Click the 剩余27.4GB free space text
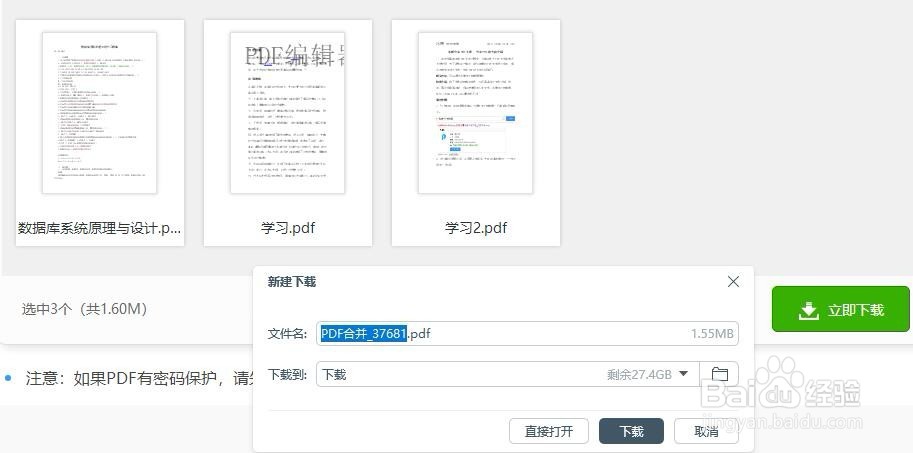This screenshot has height=453, width=913. 639,374
